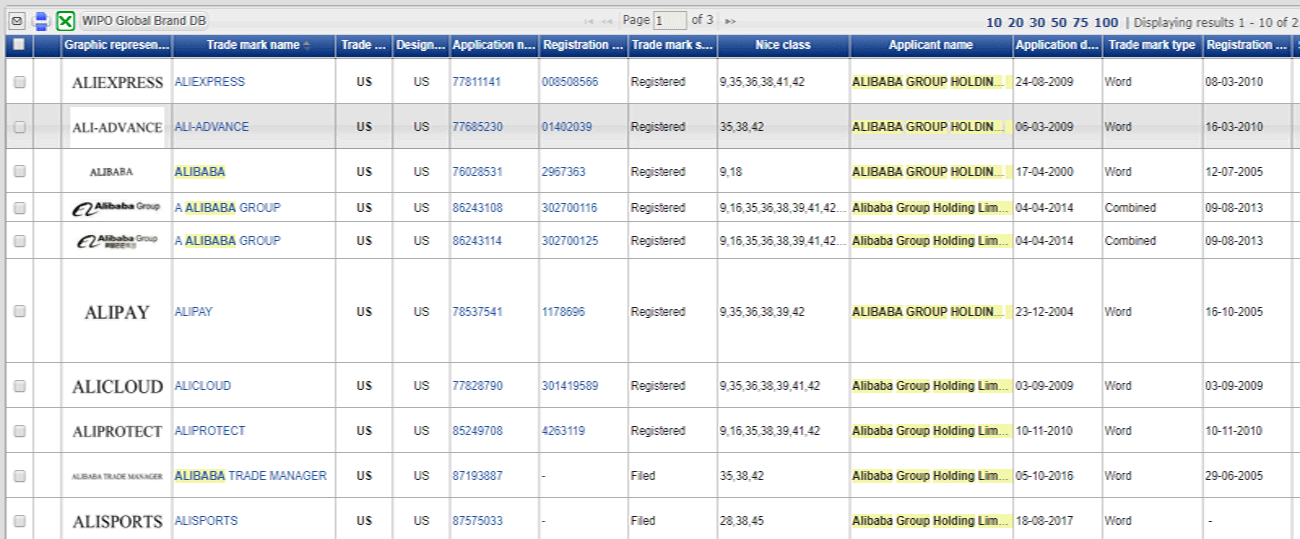1300x539 pixels.
Task: Export results with the green Excel icon
Action: [x=65, y=20]
